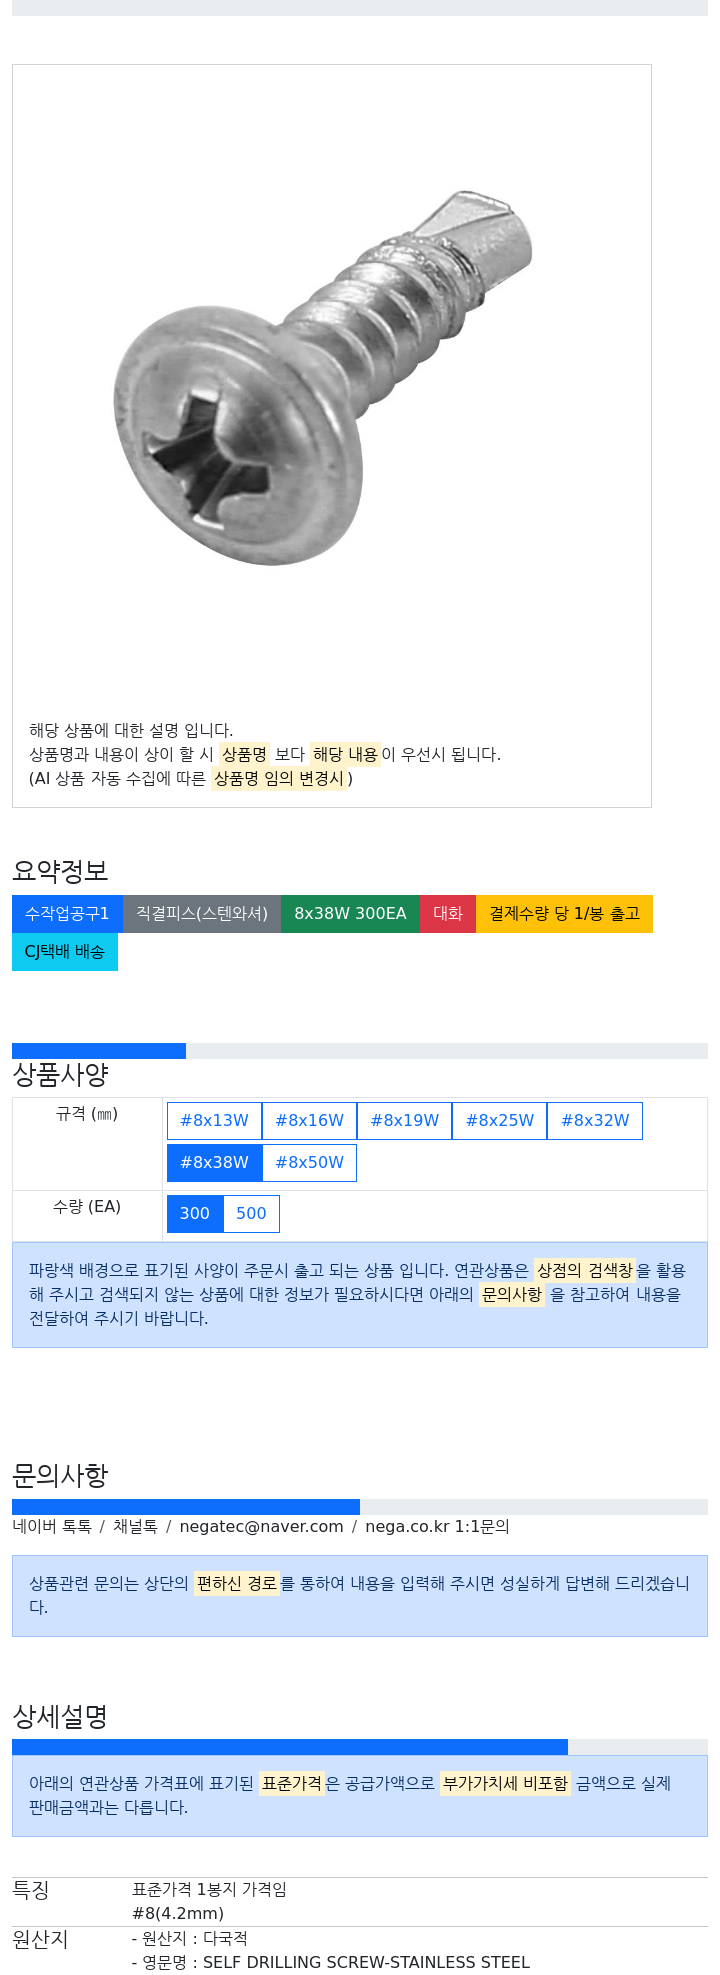
Task: Select the #8x13W size option
Action: pos(214,1121)
